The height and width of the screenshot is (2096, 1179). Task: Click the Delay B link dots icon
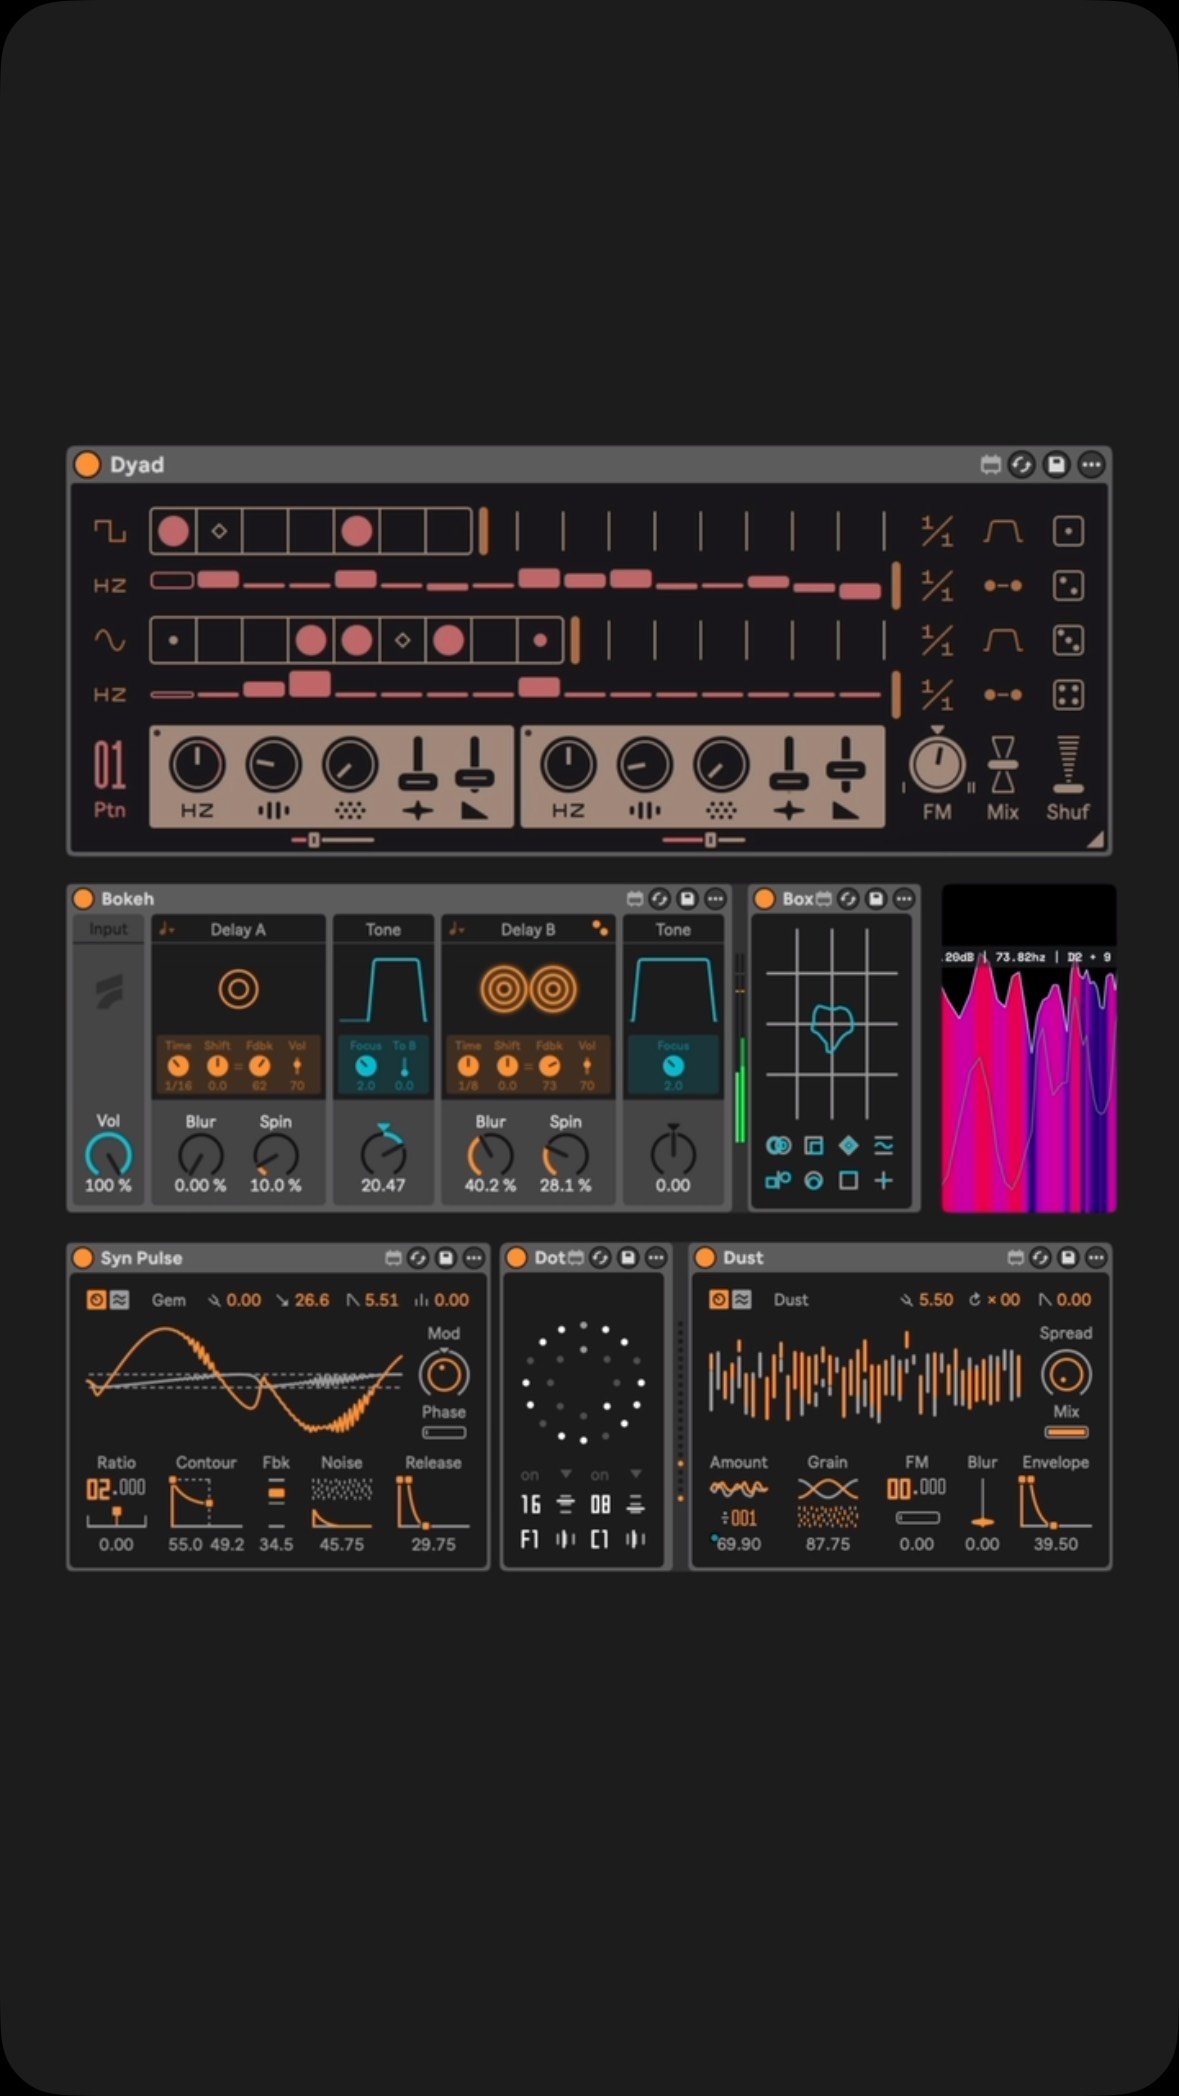[x=600, y=928]
